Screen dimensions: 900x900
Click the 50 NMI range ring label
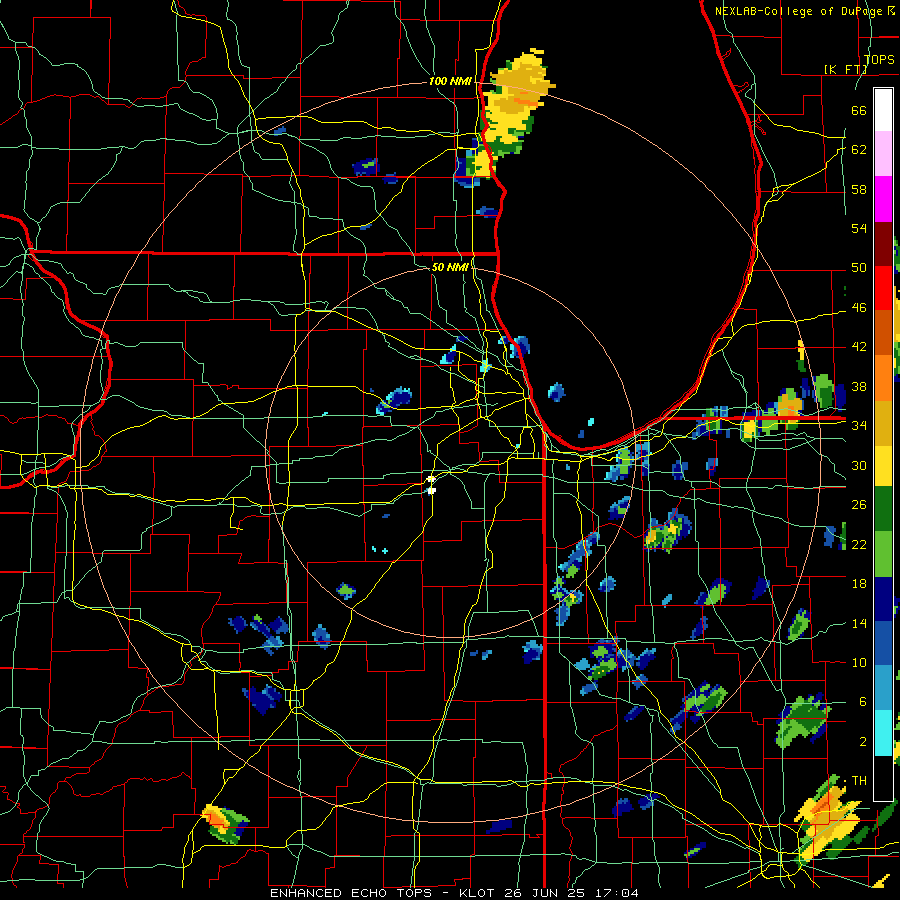click(x=449, y=267)
